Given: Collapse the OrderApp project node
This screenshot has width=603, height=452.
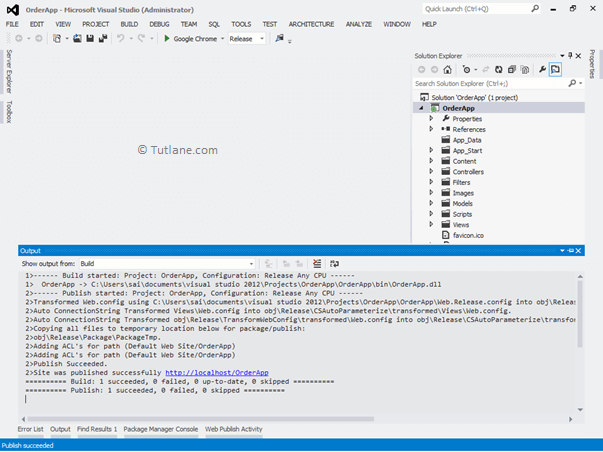Looking at the screenshot, I should tap(421, 108).
